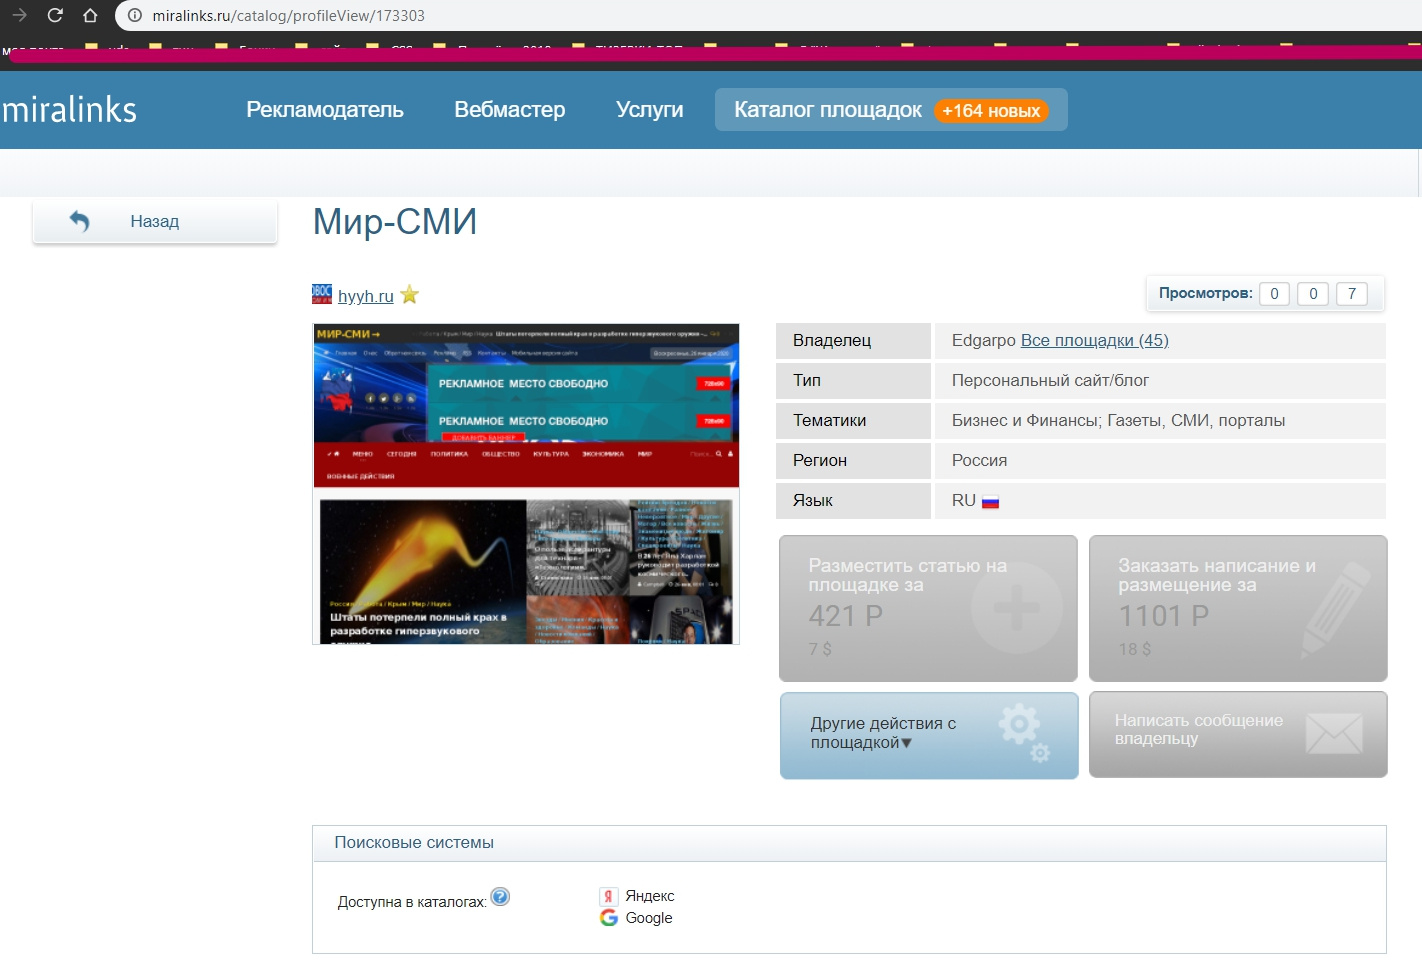Open the Услуги menu
1422x972 pixels.
click(650, 110)
